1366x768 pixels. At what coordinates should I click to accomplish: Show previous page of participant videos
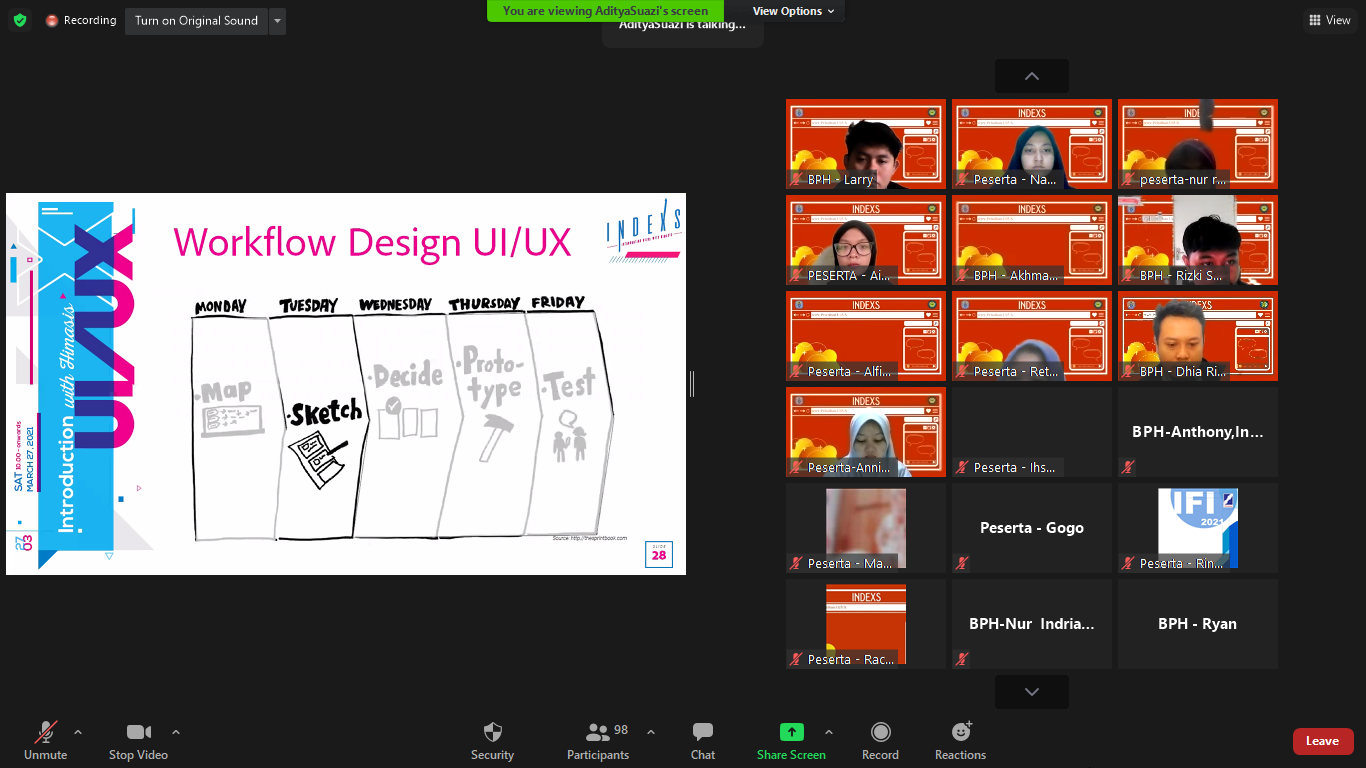coord(1032,76)
